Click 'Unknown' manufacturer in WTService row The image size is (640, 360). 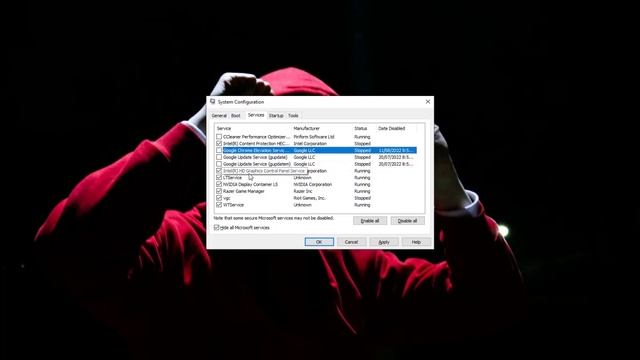pyautogui.click(x=302, y=205)
